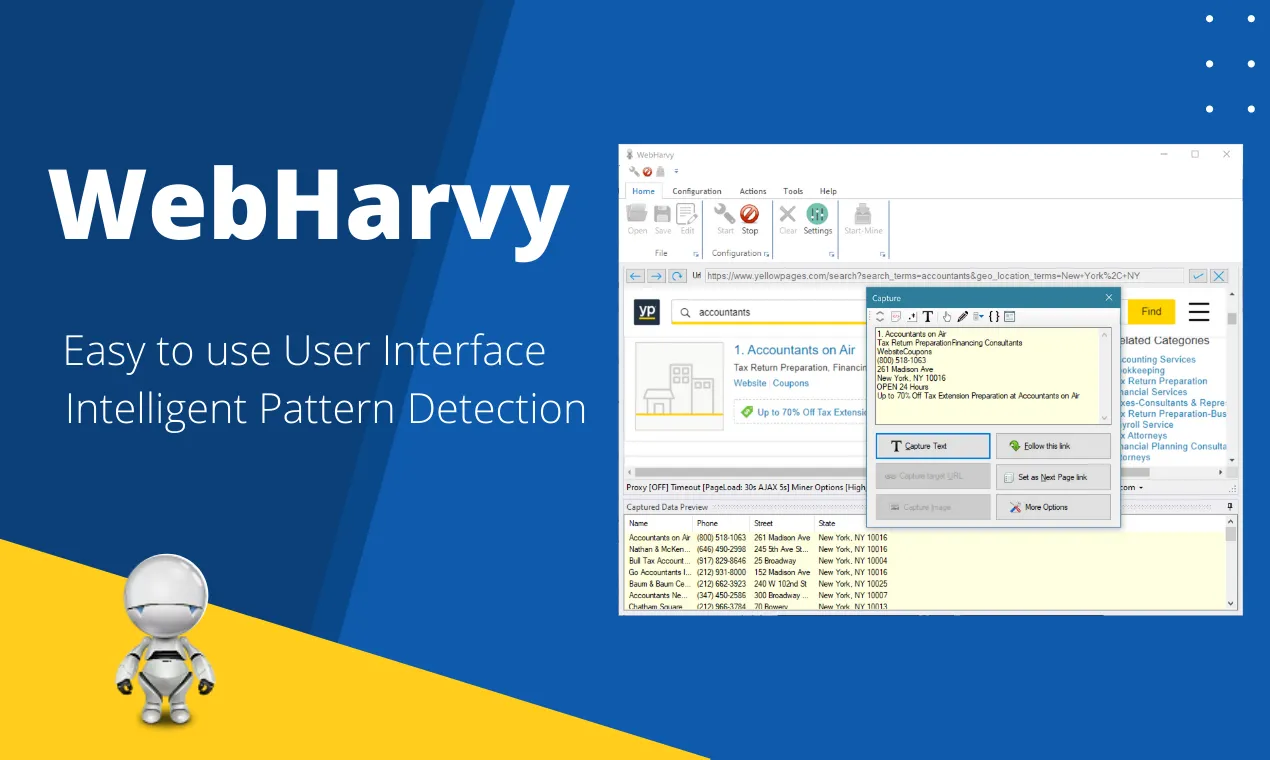1270x760 pixels.
Task: Select the Capture Text tool in Capture toolbar
Action: pyautogui.click(x=928, y=317)
